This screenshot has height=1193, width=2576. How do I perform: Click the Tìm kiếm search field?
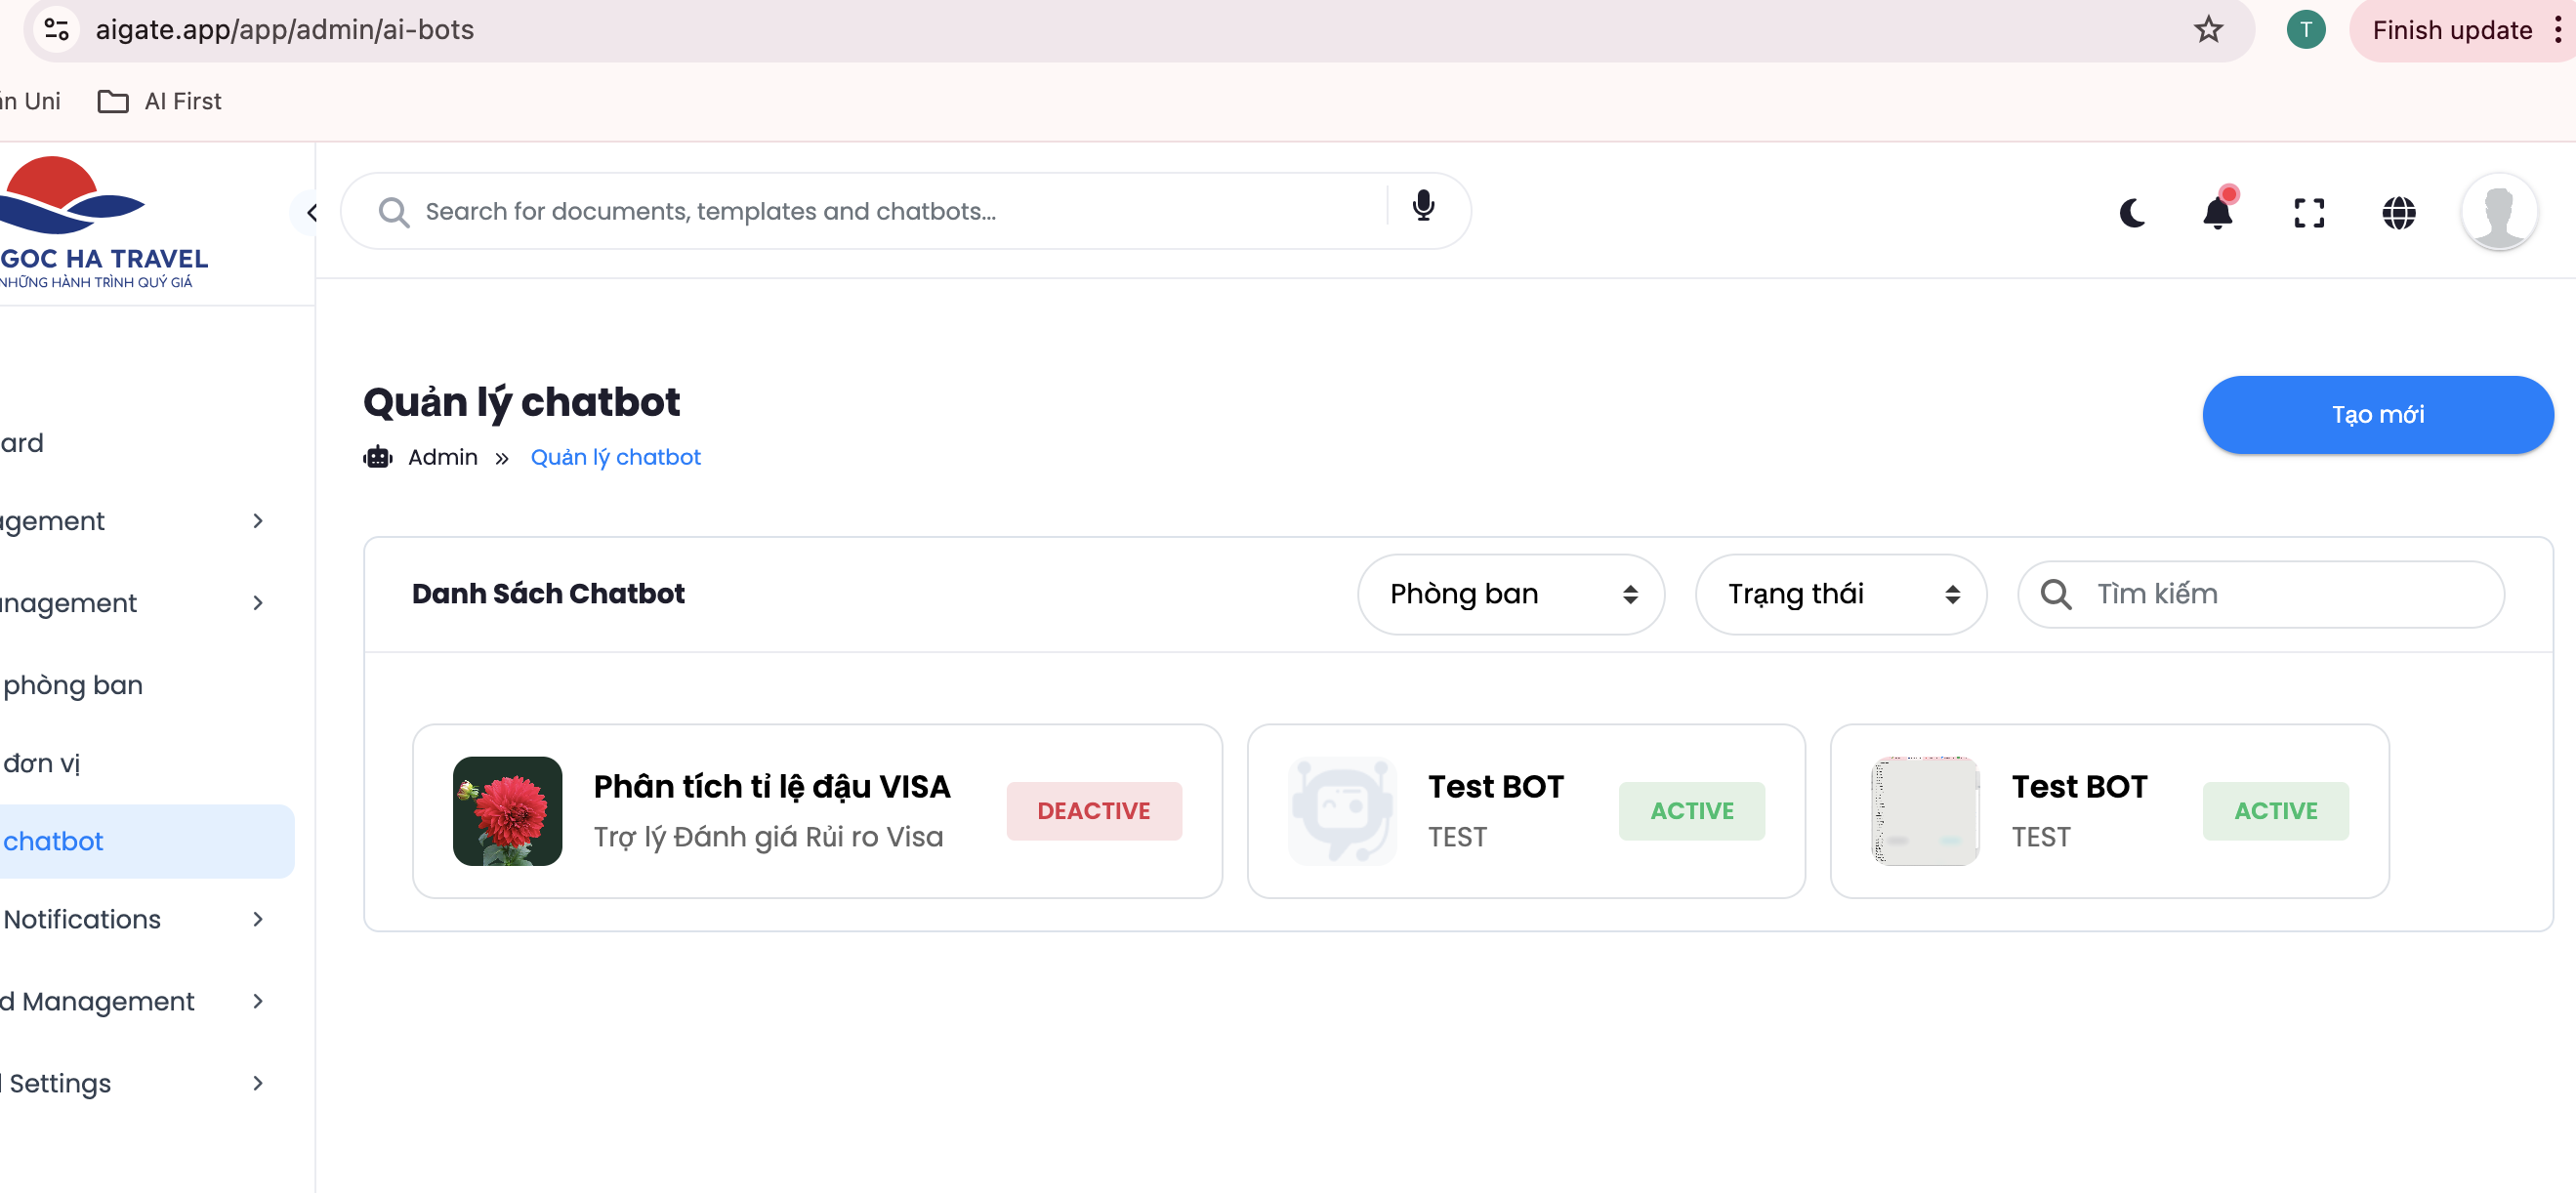pos(2280,594)
